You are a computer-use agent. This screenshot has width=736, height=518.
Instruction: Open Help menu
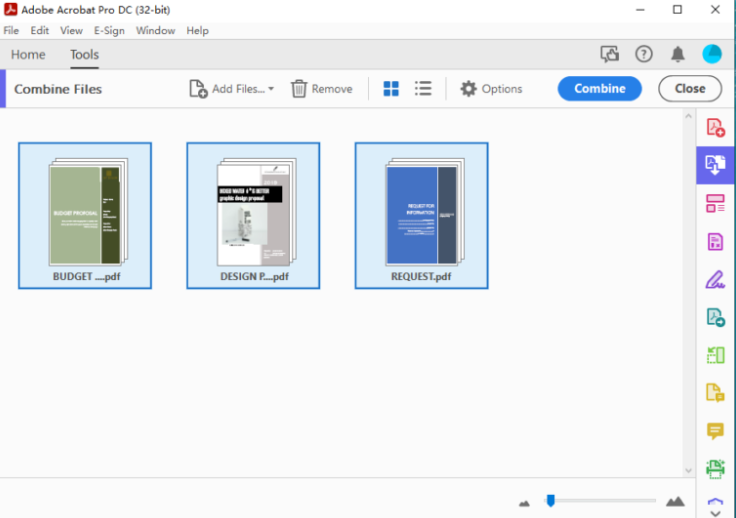click(x=197, y=30)
